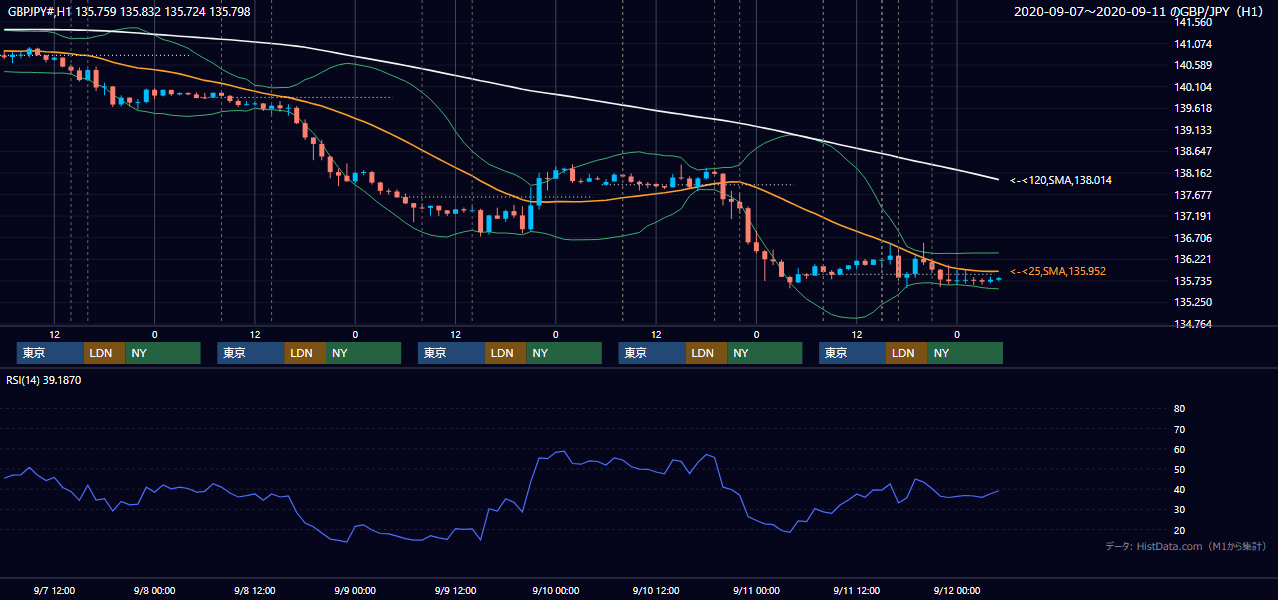
Task: Click RSI scale level 60
Action: [1179, 449]
